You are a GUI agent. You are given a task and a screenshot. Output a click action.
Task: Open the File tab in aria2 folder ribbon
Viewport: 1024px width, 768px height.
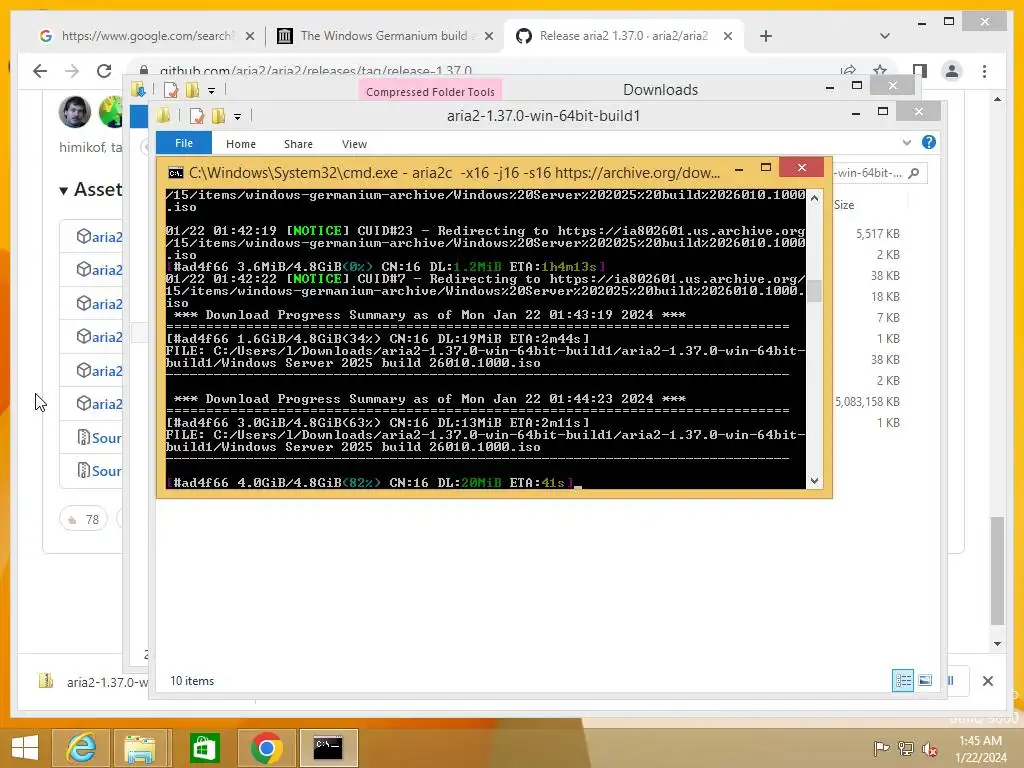(184, 143)
